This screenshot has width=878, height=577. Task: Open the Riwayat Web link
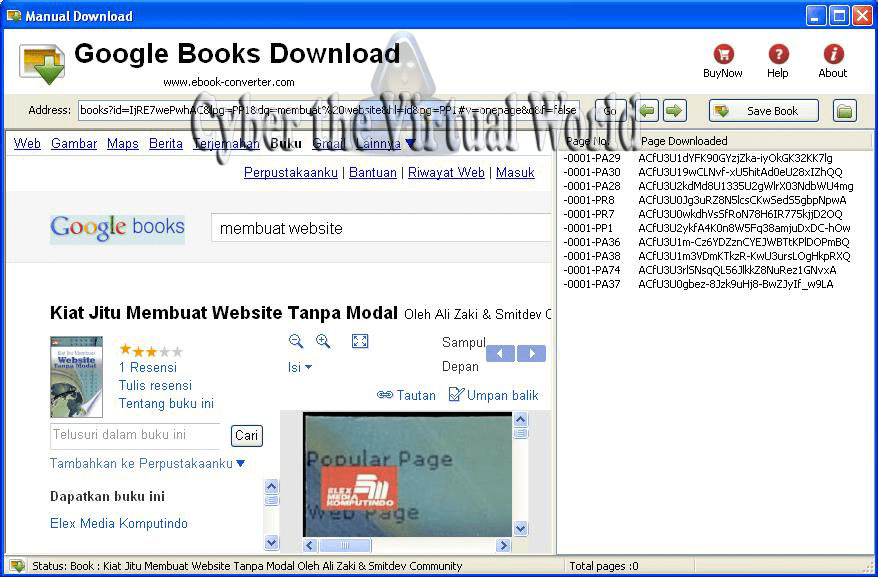click(446, 173)
